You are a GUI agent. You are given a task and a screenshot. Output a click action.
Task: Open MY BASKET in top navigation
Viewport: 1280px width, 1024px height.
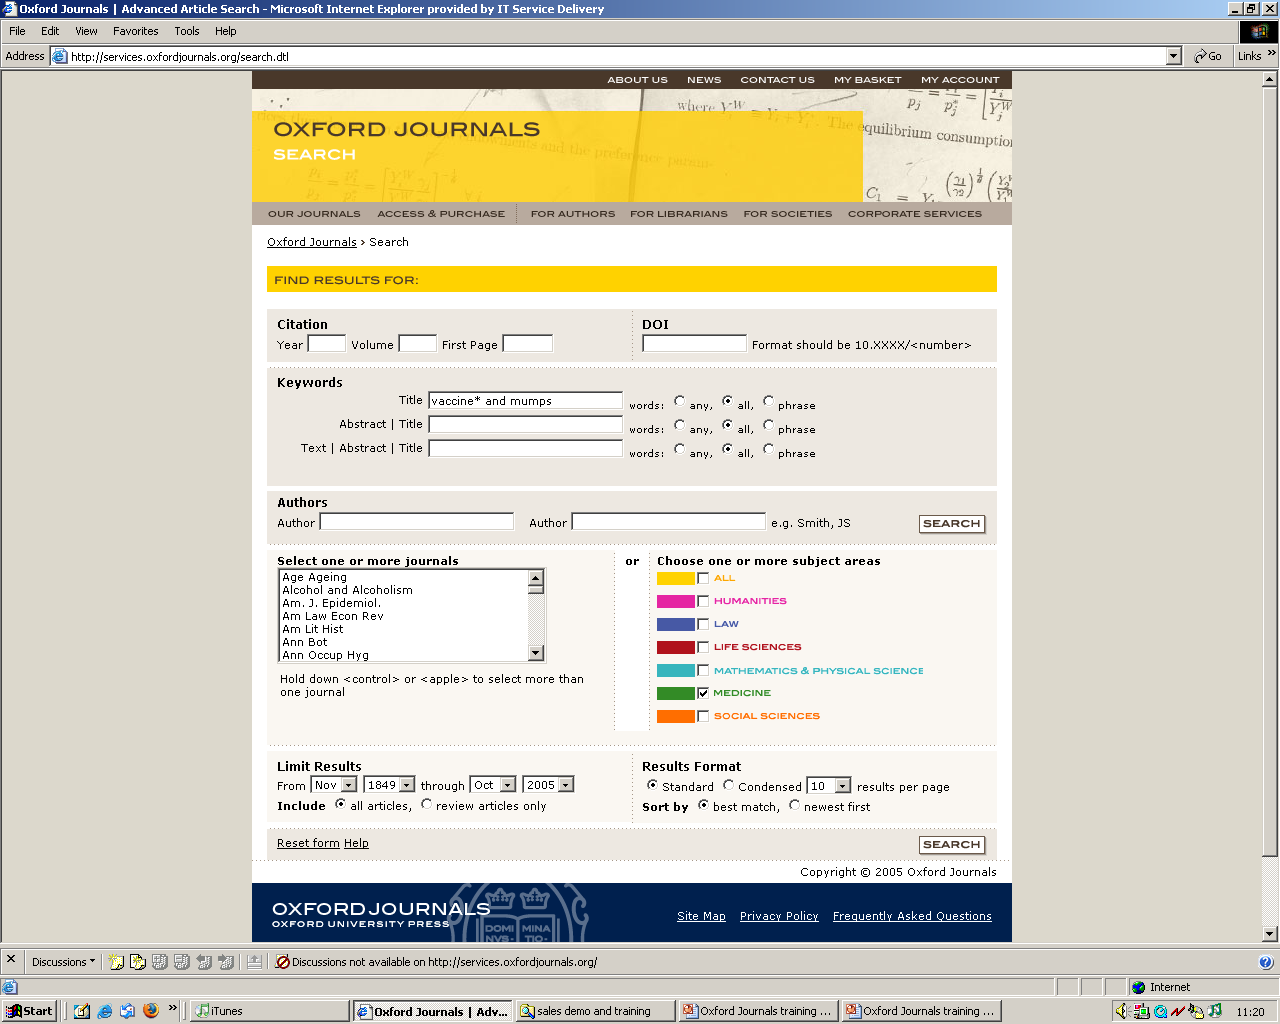(x=867, y=80)
